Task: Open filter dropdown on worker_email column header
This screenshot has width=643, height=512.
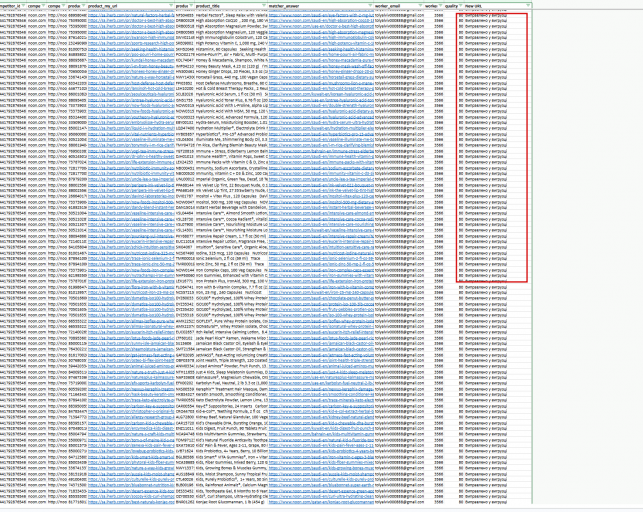Action: pyautogui.click(x=421, y=6)
